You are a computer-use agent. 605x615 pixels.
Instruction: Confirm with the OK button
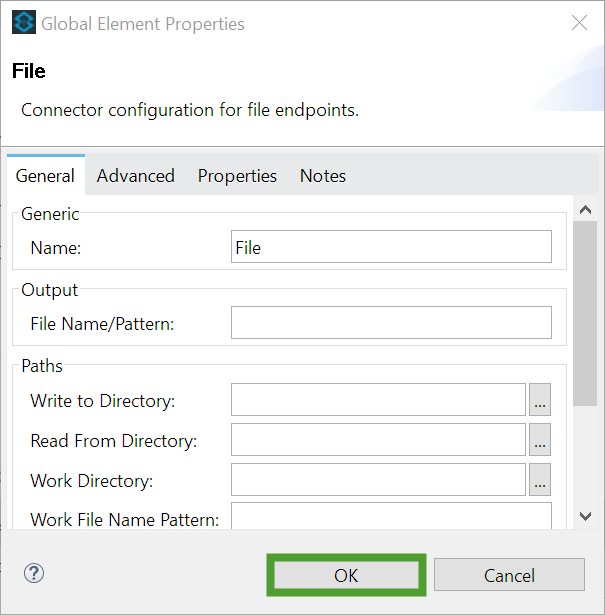pos(346,575)
